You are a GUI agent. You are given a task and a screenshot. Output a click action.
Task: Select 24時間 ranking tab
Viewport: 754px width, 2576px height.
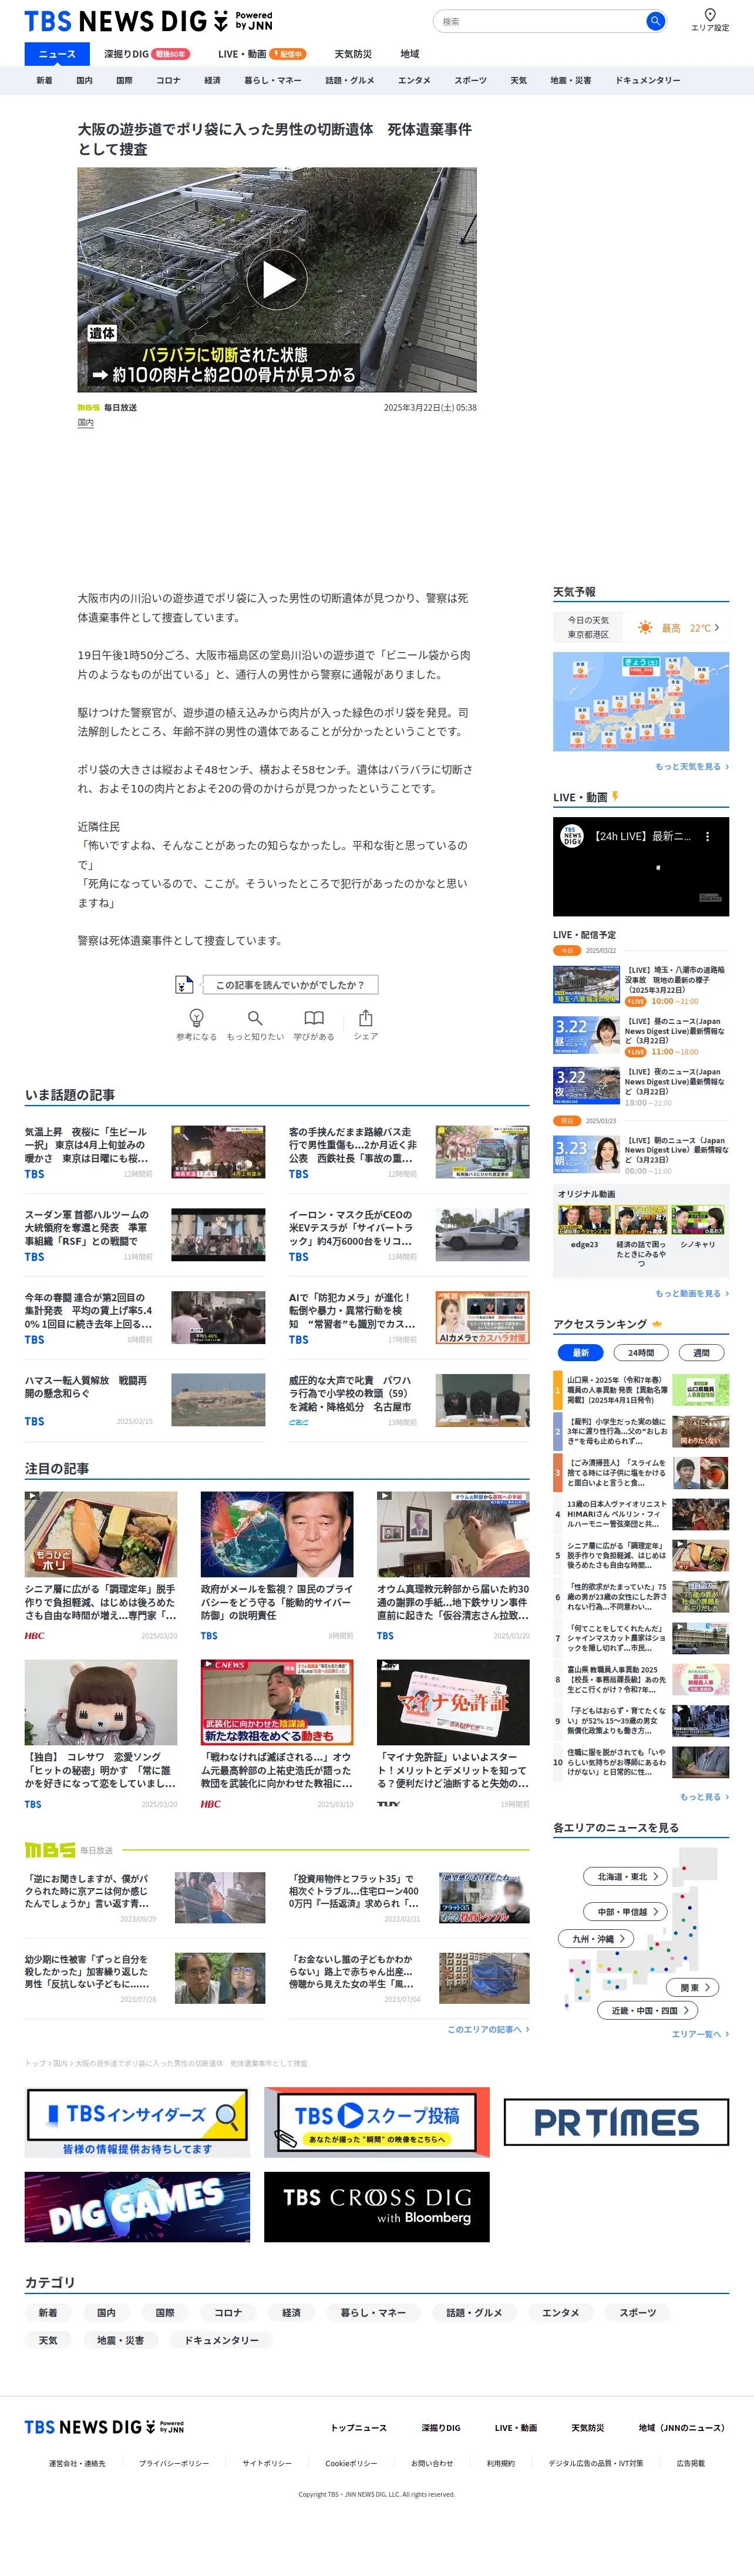641,1353
